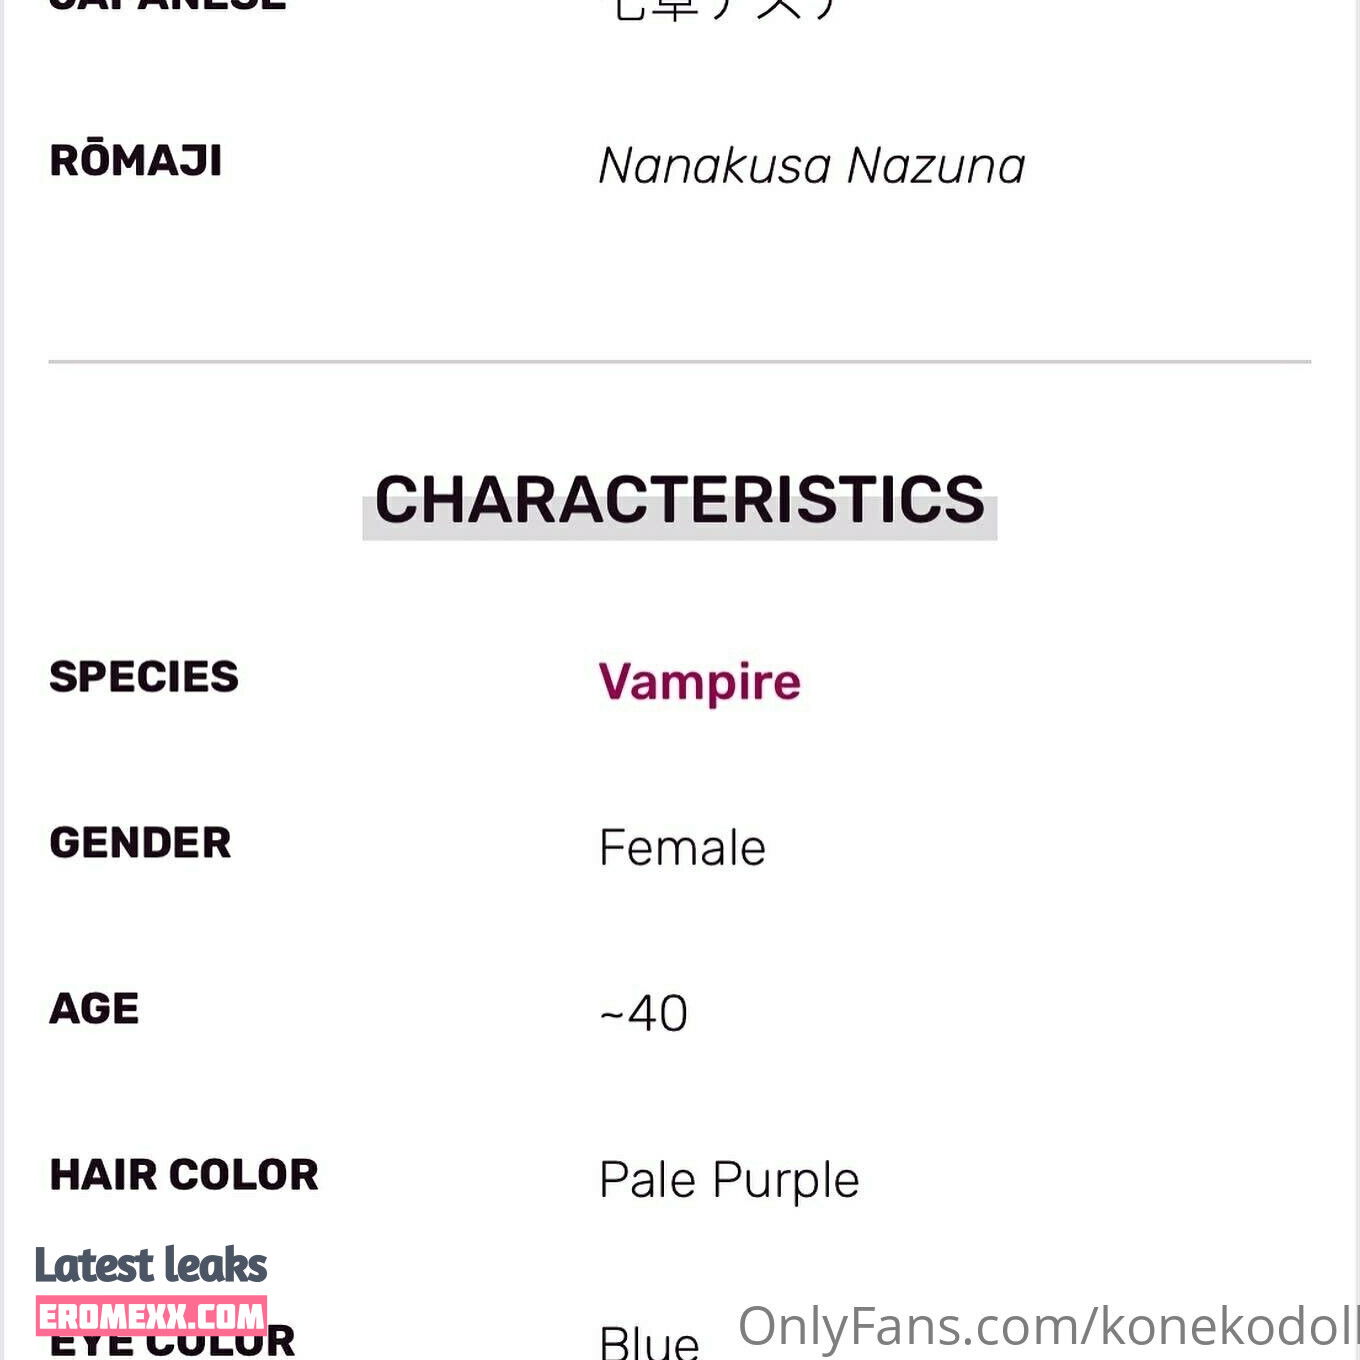Screen dimensions: 1360x1360
Task: Click the OnlyFans.com/konekodoll watermark text
Action: tap(1048, 1327)
